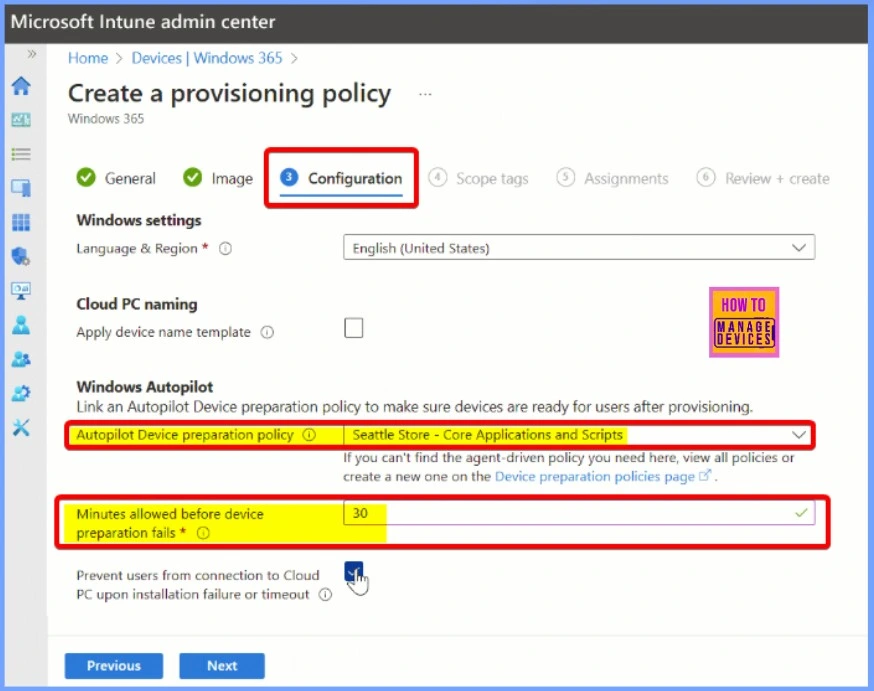Click the Create a provisioning policy heading
Viewport: 874px width, 691px height.
coord(229,93)
